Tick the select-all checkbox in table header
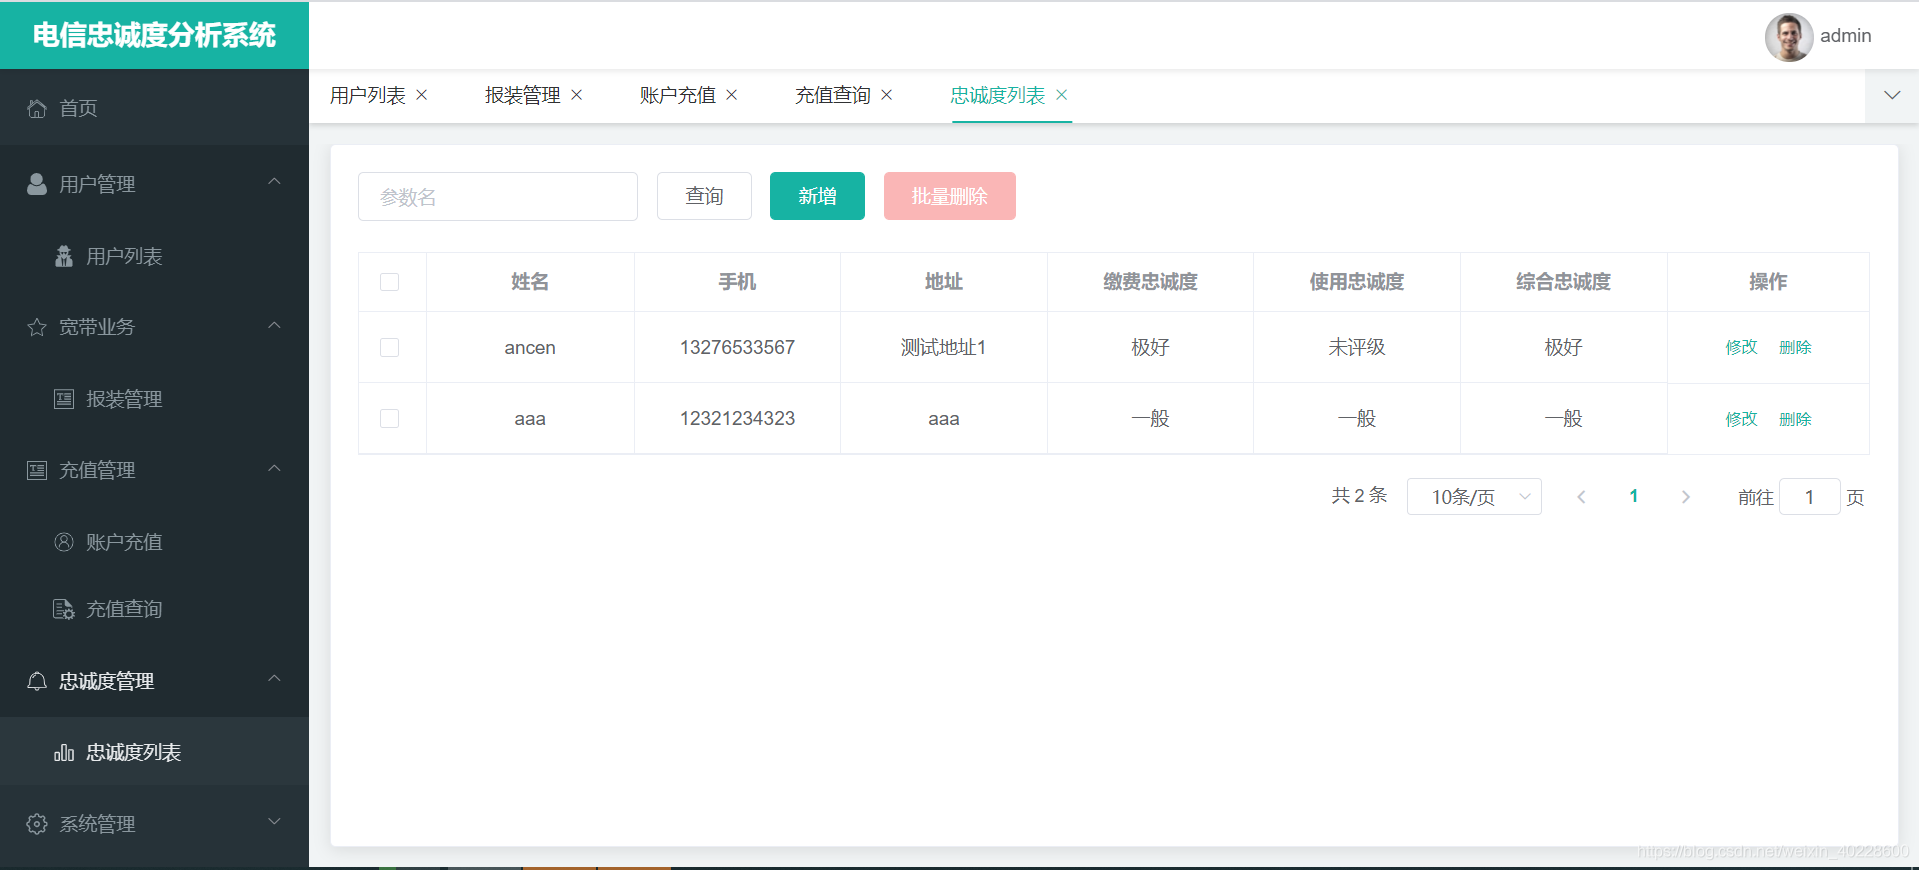The height and width of the screenshot is (870, 1919). coord(390,282)
